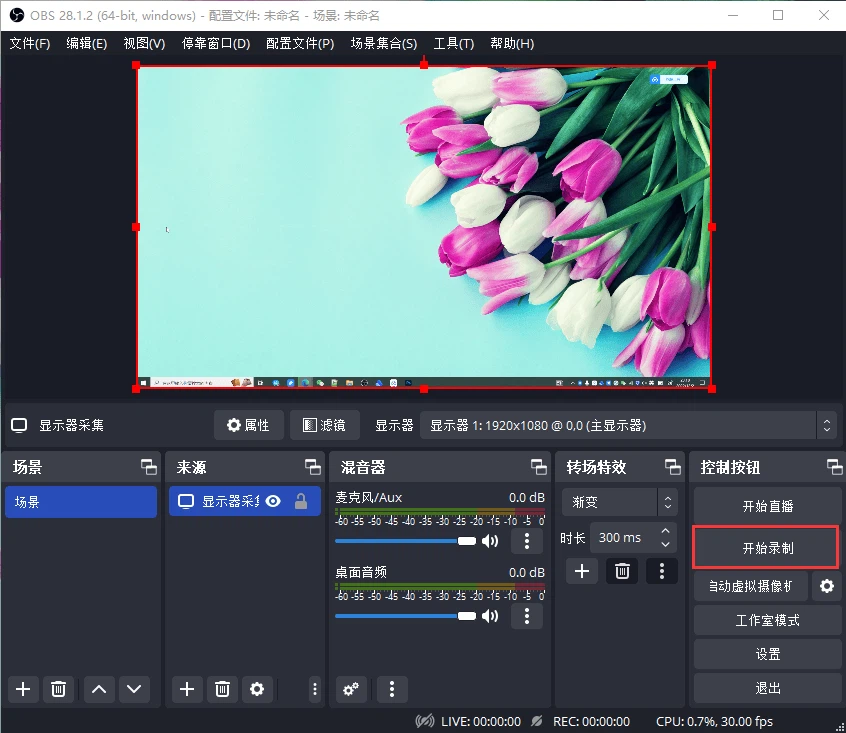Open mixer menu dots at panel bottom
Viewport: 846px width, 733px height.
tap(392, 689)
